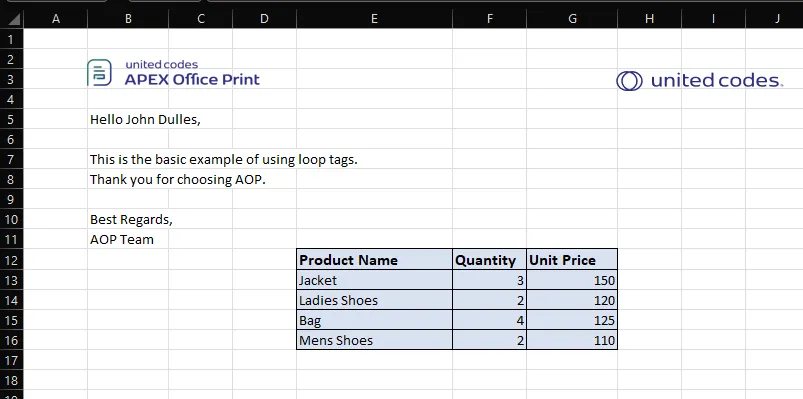Select Jacket quantity cell showing 3
803x399 pixels.
point(490,280)
